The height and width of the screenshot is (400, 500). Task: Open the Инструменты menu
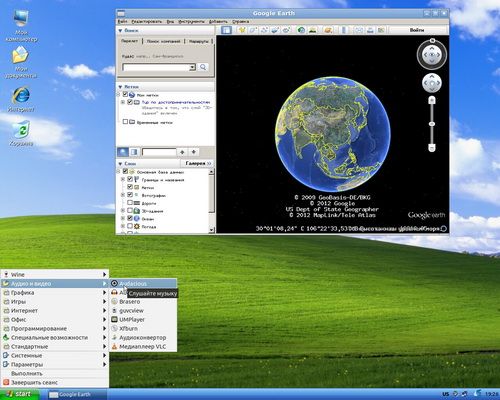point(191,21)
